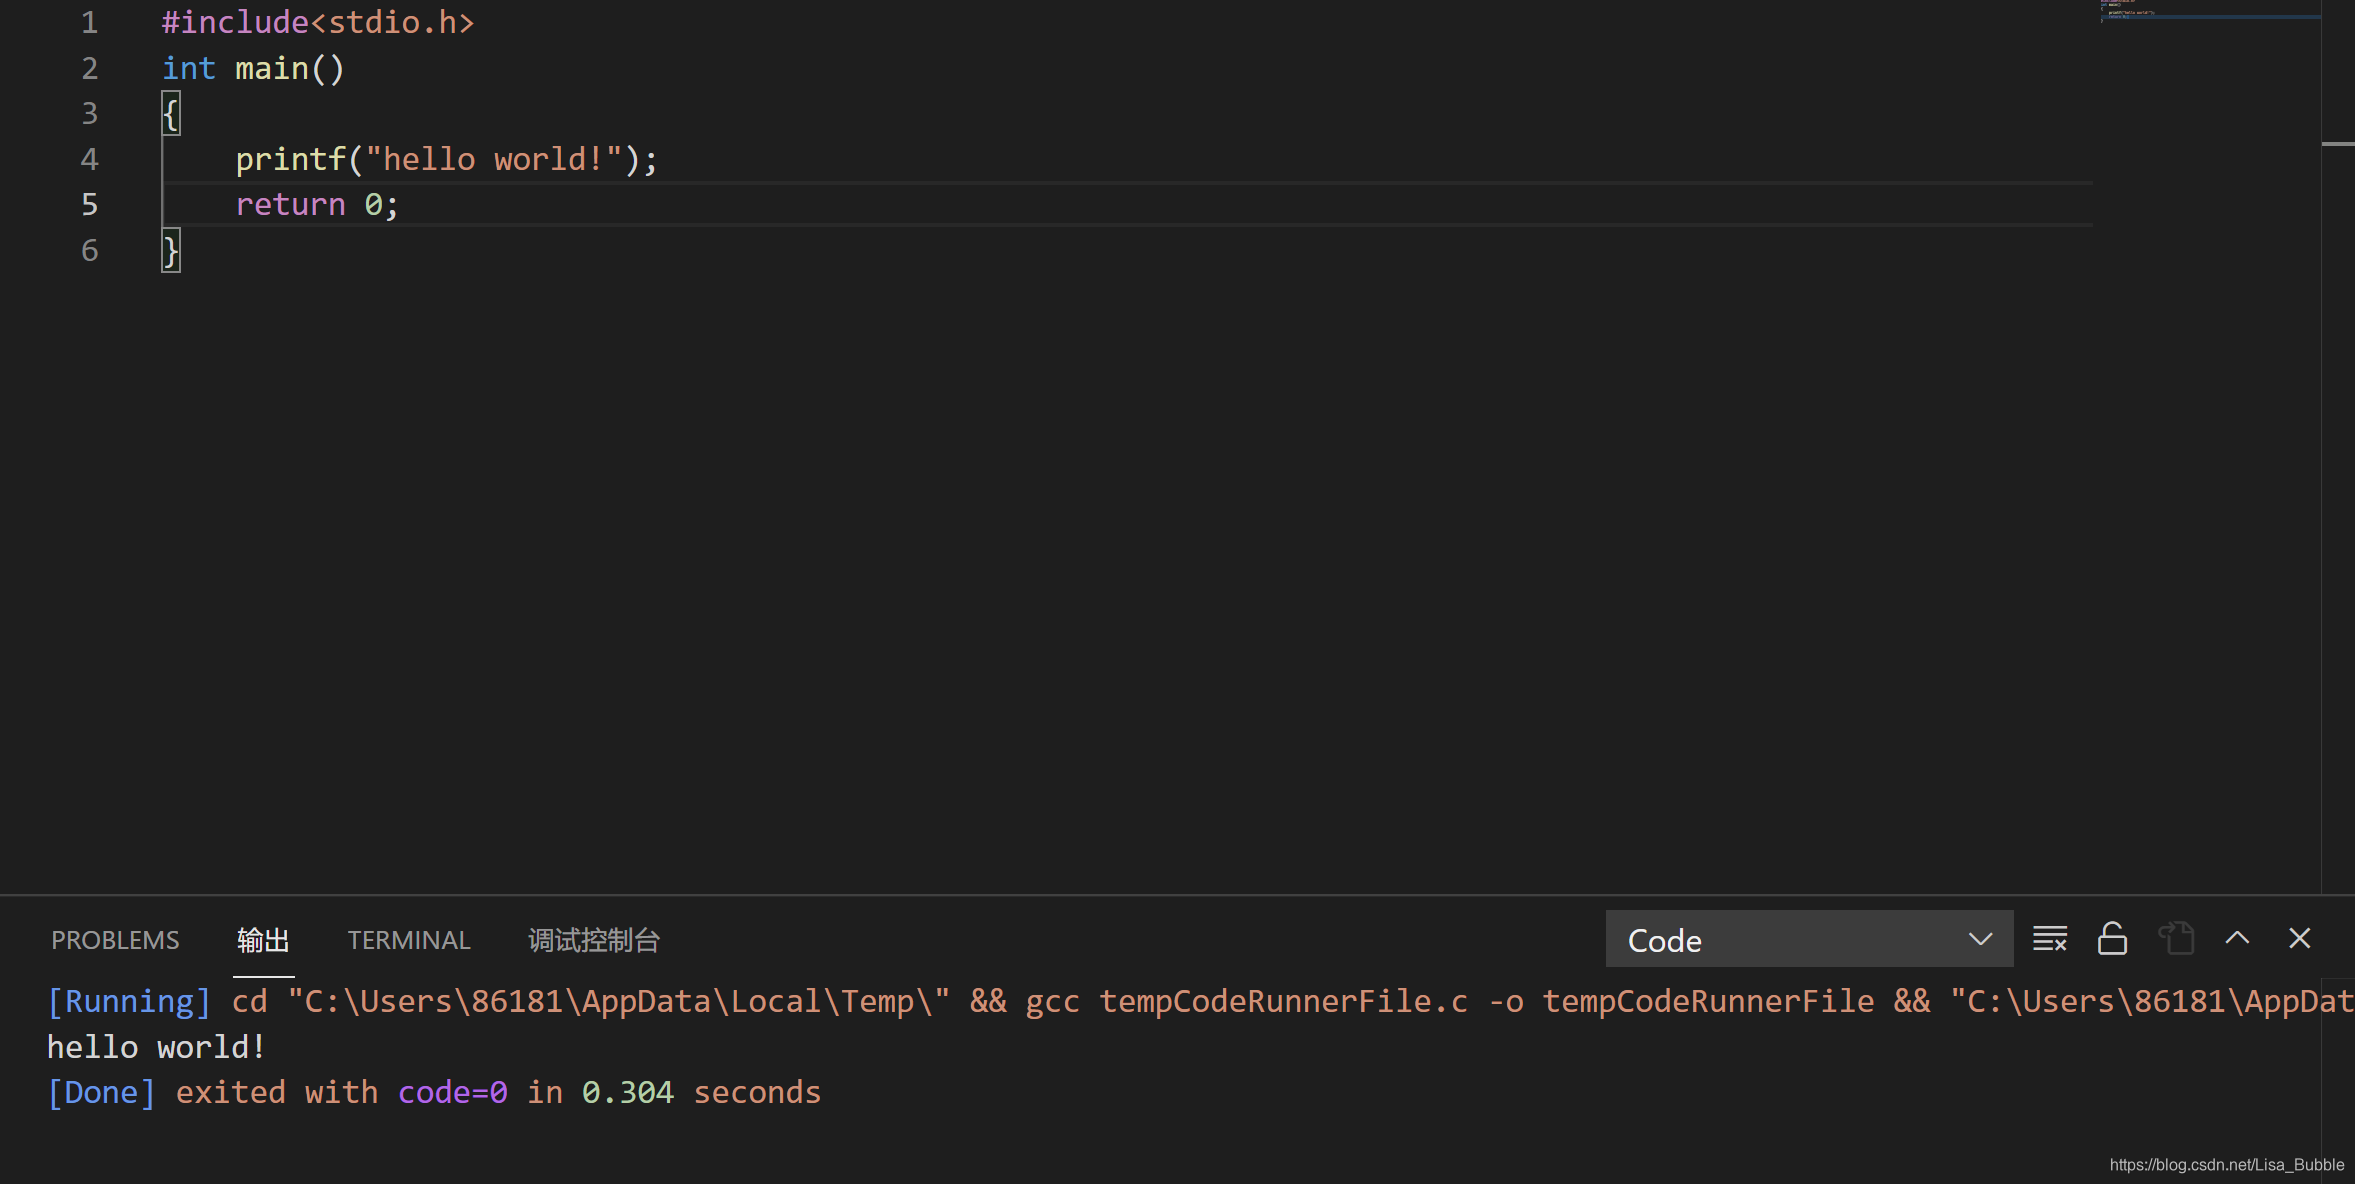Click the opening brace on line 3
This screenshot has width=2355, height=1184.
[171, 114]
